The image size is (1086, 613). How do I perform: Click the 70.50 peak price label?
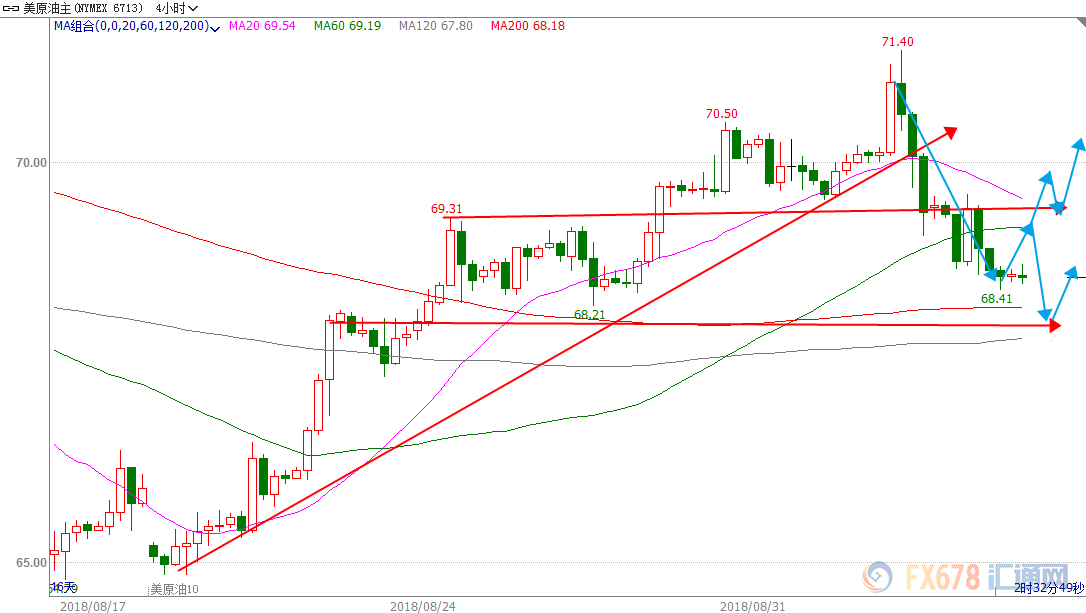point(721,114)
